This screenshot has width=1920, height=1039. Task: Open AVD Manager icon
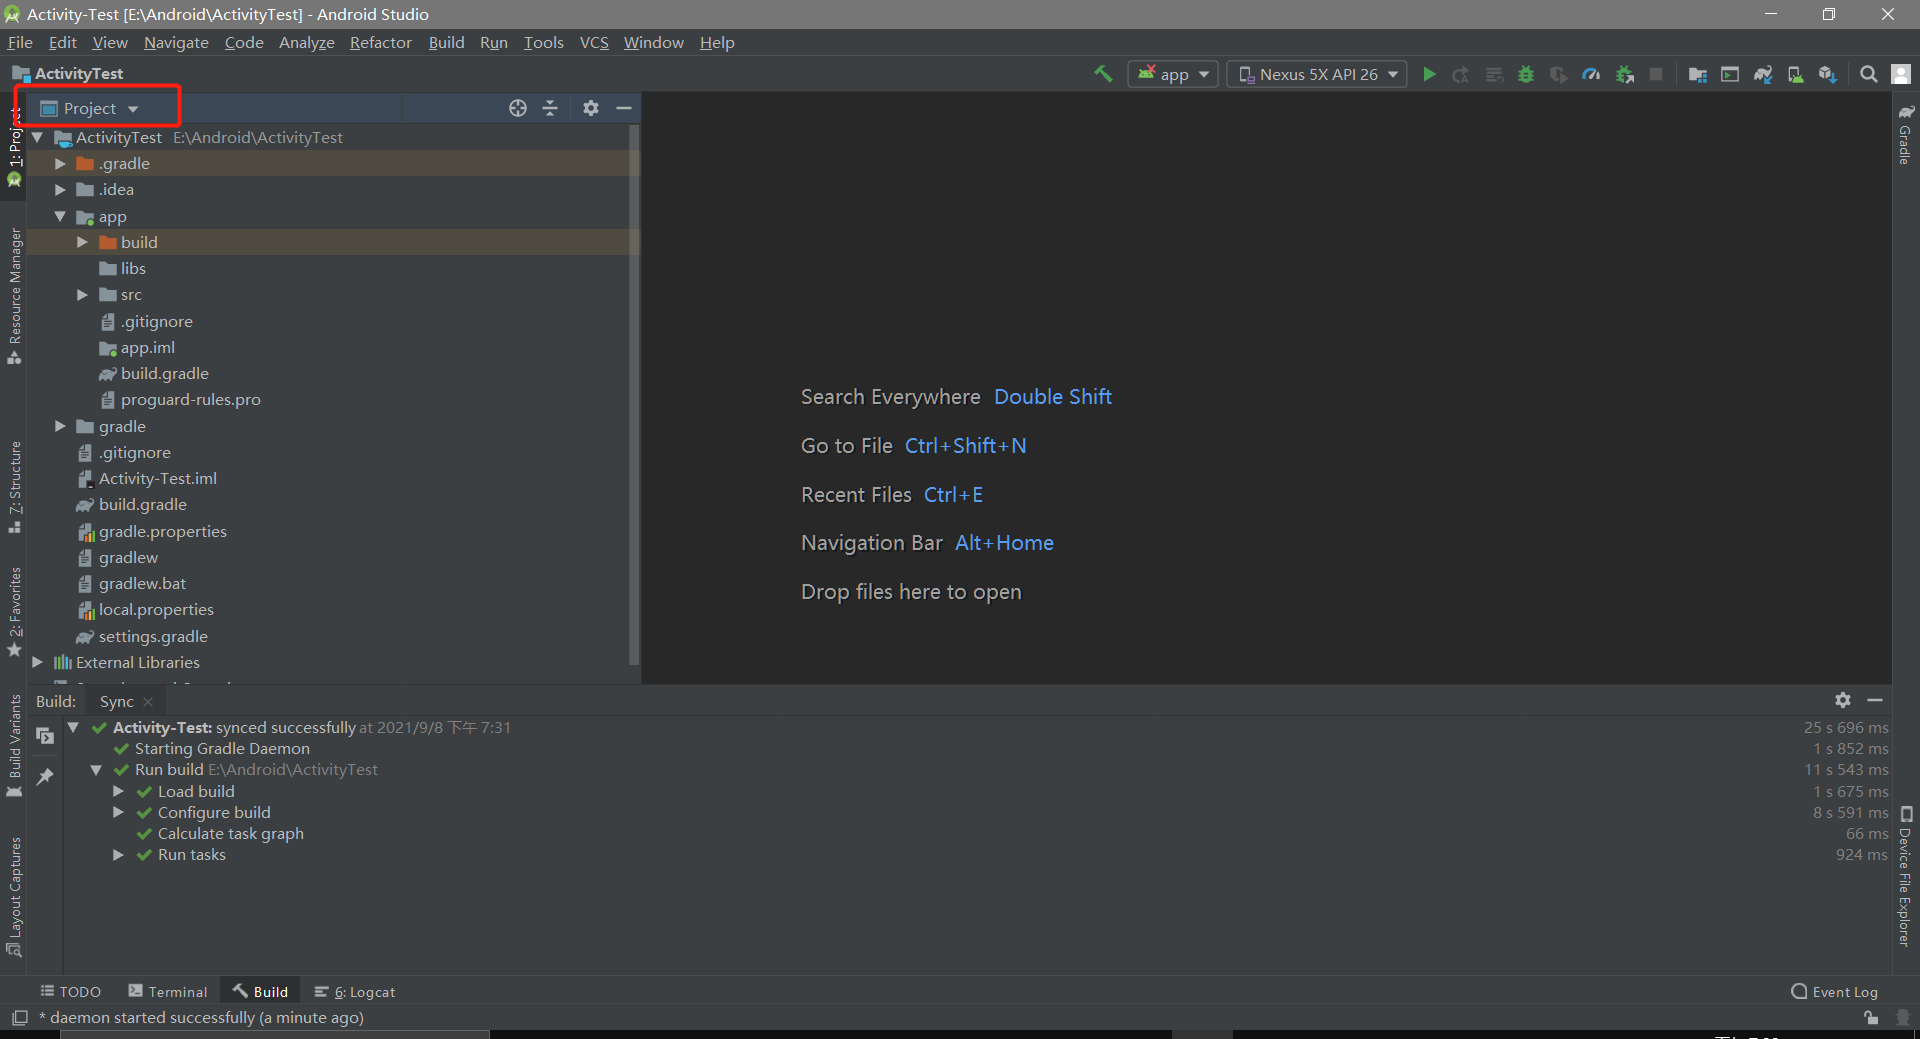(1796, 74)
